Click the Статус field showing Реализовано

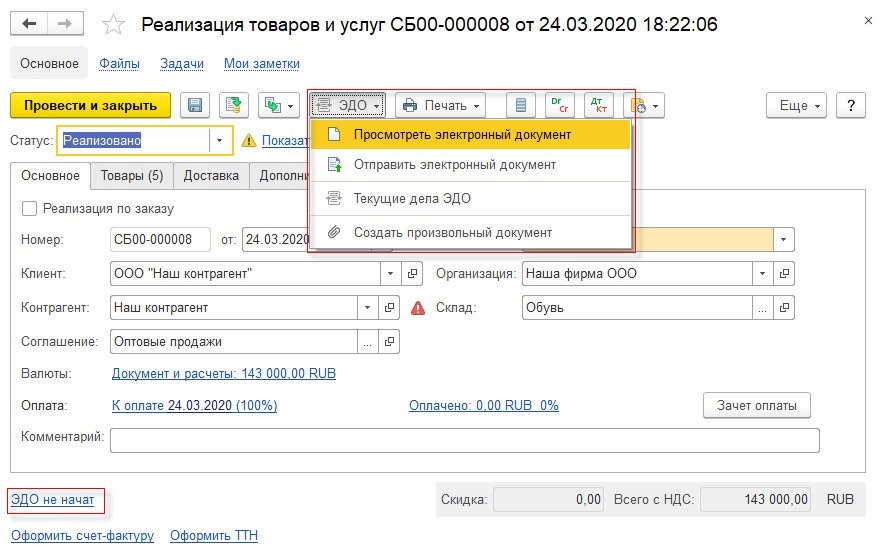[x=134, y=141]
